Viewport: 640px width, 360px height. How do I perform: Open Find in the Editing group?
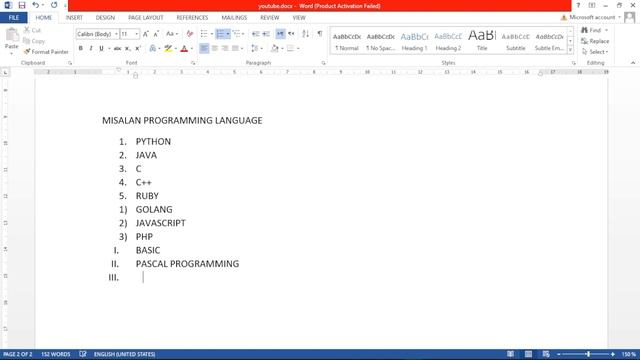591,30
